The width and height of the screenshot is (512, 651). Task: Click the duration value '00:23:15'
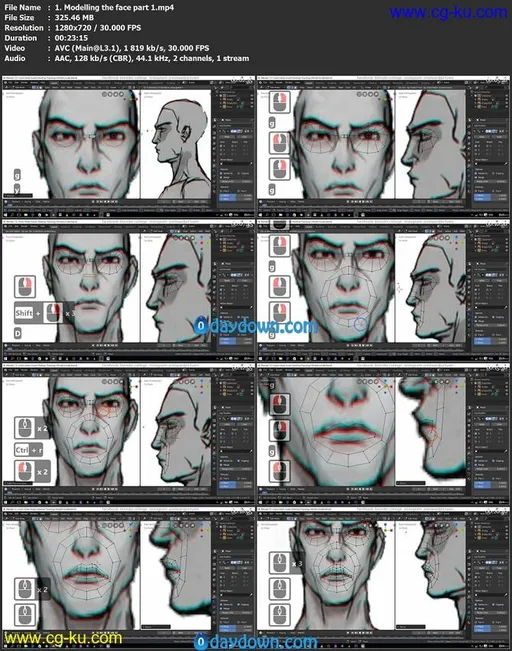pos(71,38)
